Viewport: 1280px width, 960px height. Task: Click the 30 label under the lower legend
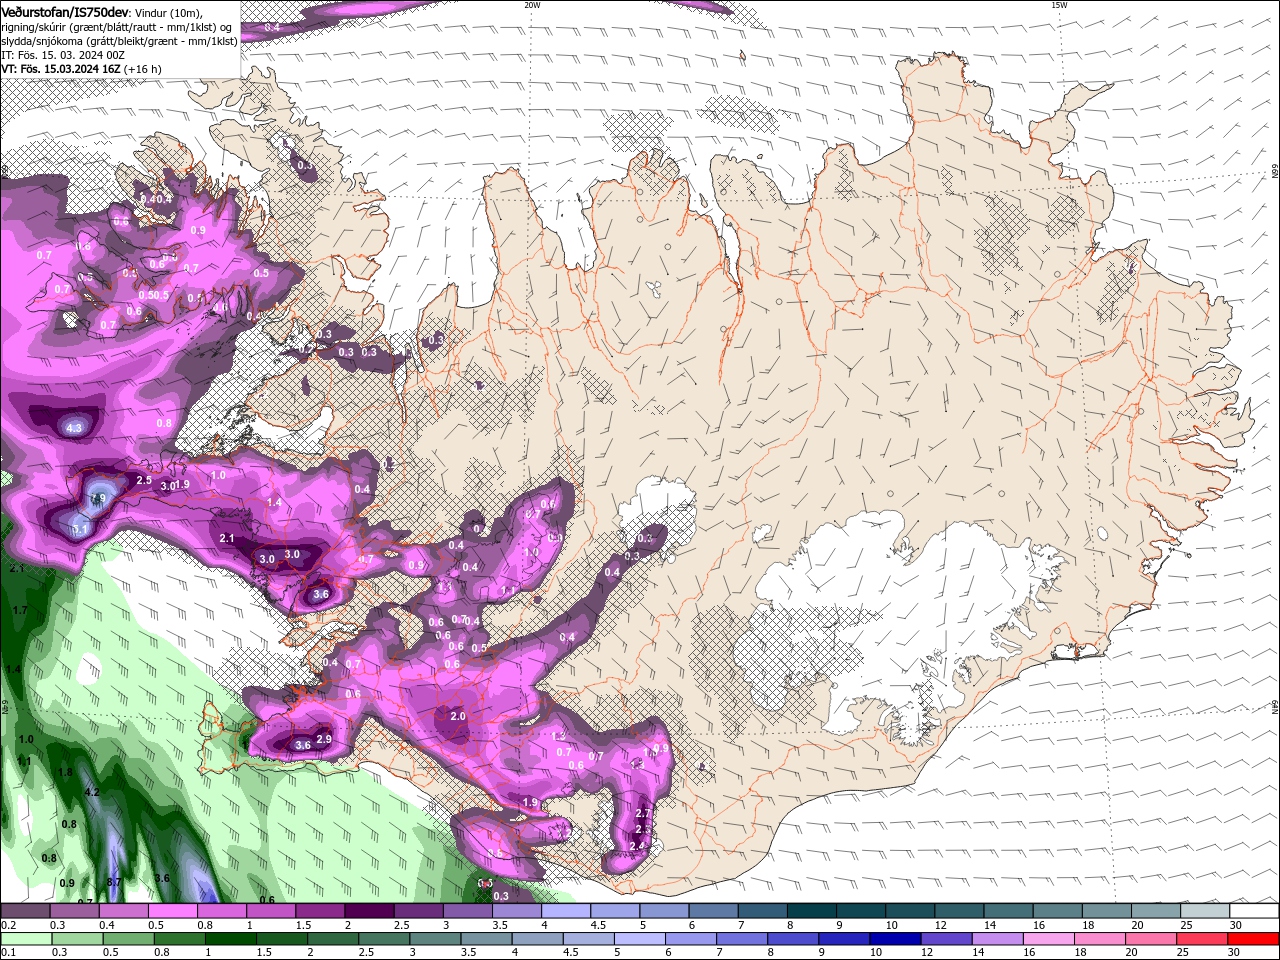coord(1236,953)
